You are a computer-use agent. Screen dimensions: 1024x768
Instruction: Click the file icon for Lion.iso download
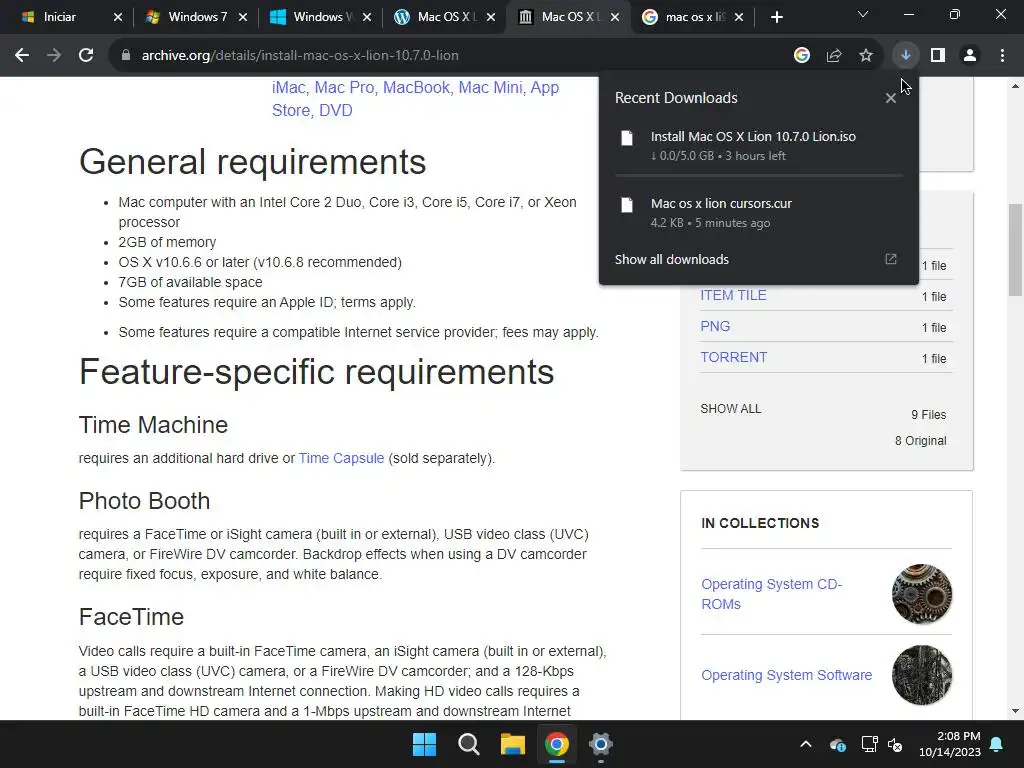click(627, 138)
